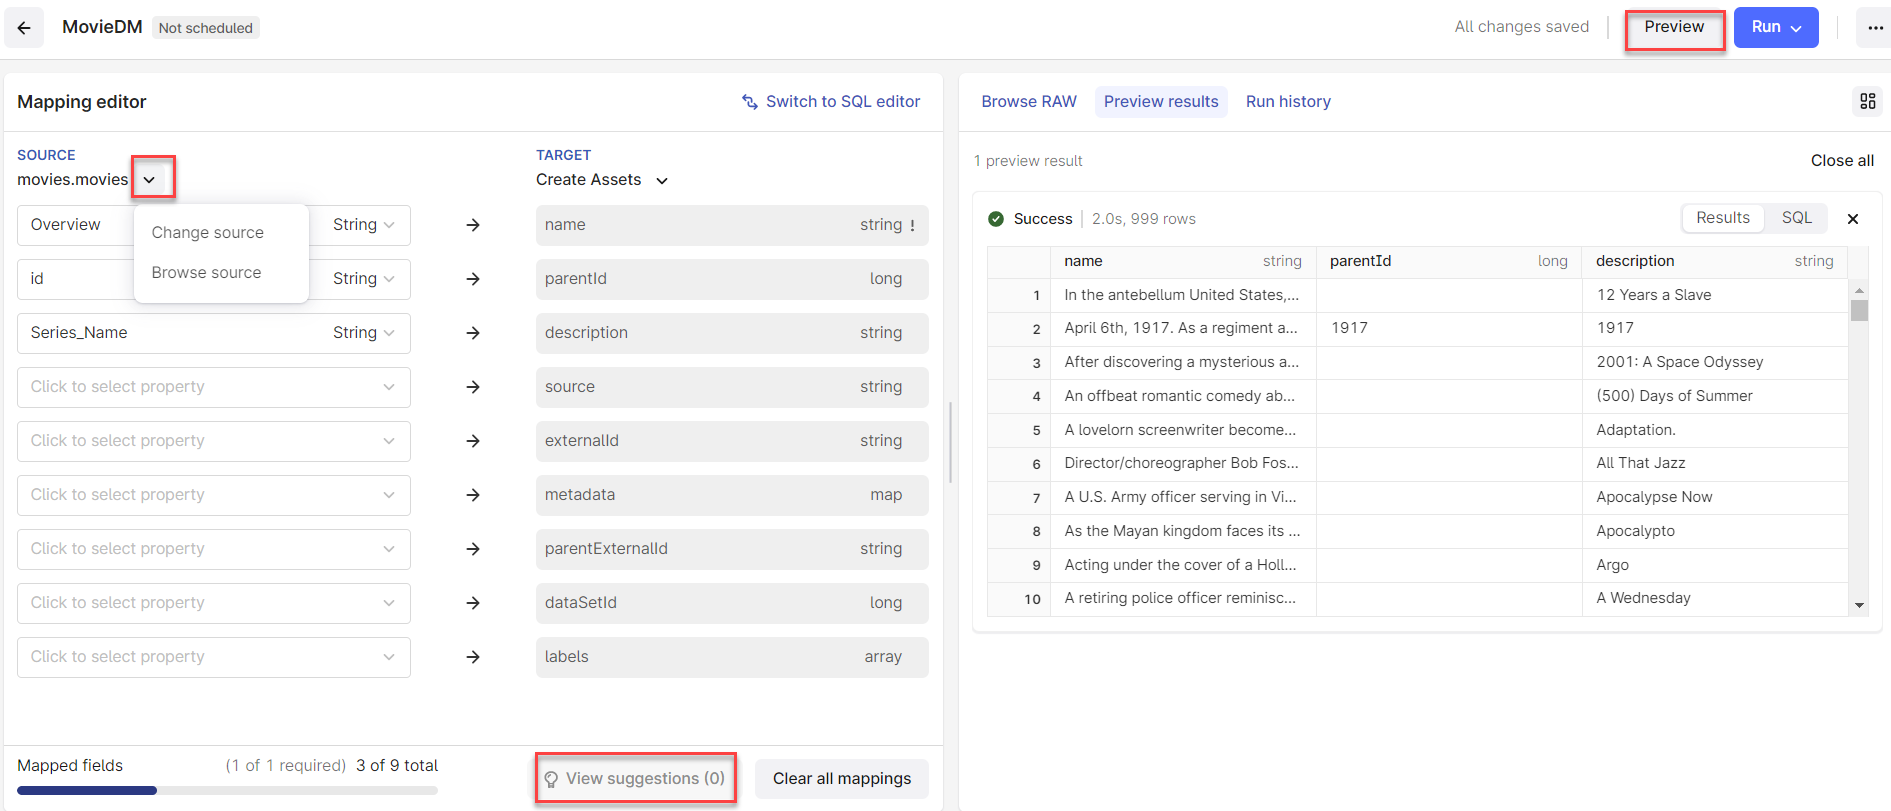Switch to the Run history tab
The width and height of the screenshot is (1891, 811).
pyautogui.click(x=1288, y=102)
